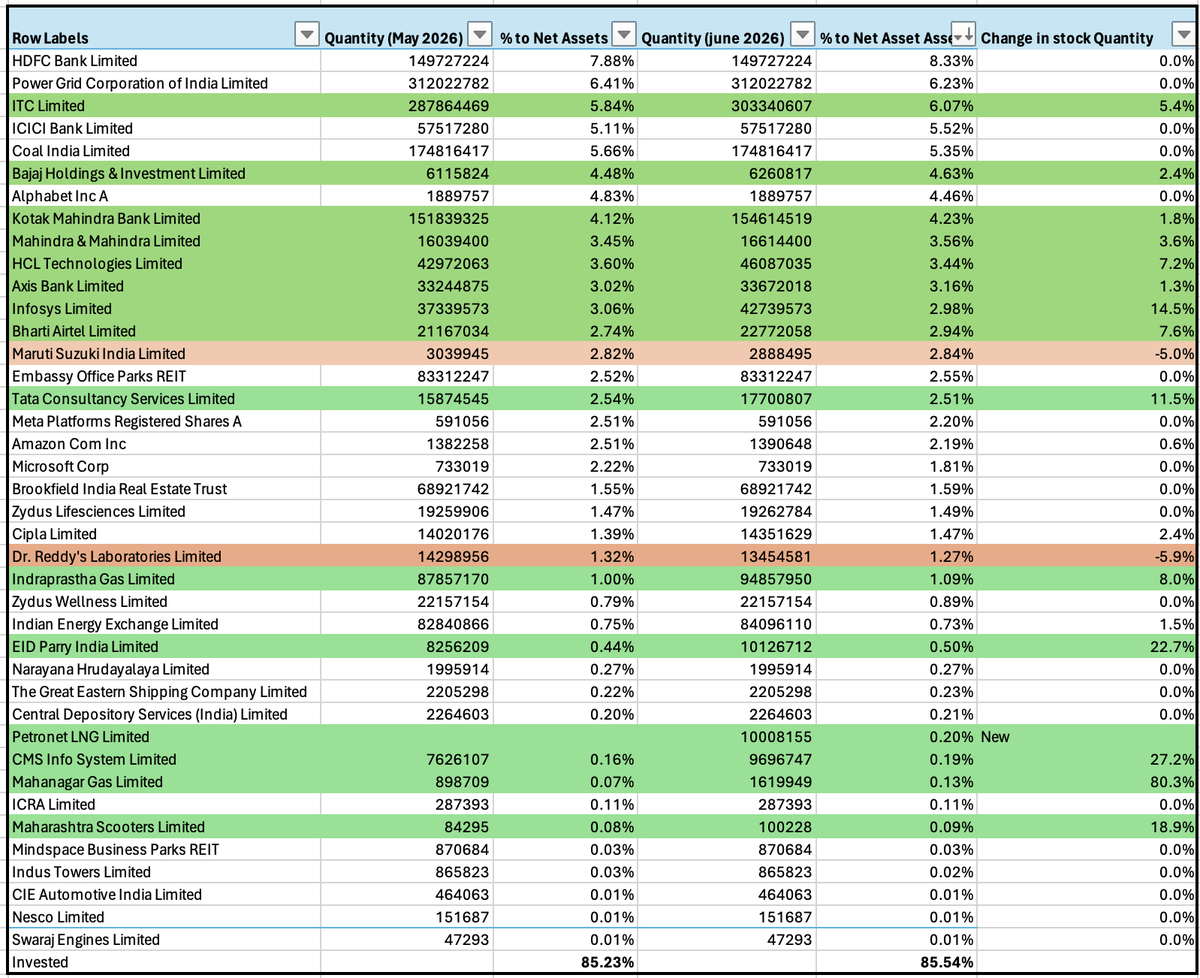Click the 8.33% net asset cell

point(896,61)
